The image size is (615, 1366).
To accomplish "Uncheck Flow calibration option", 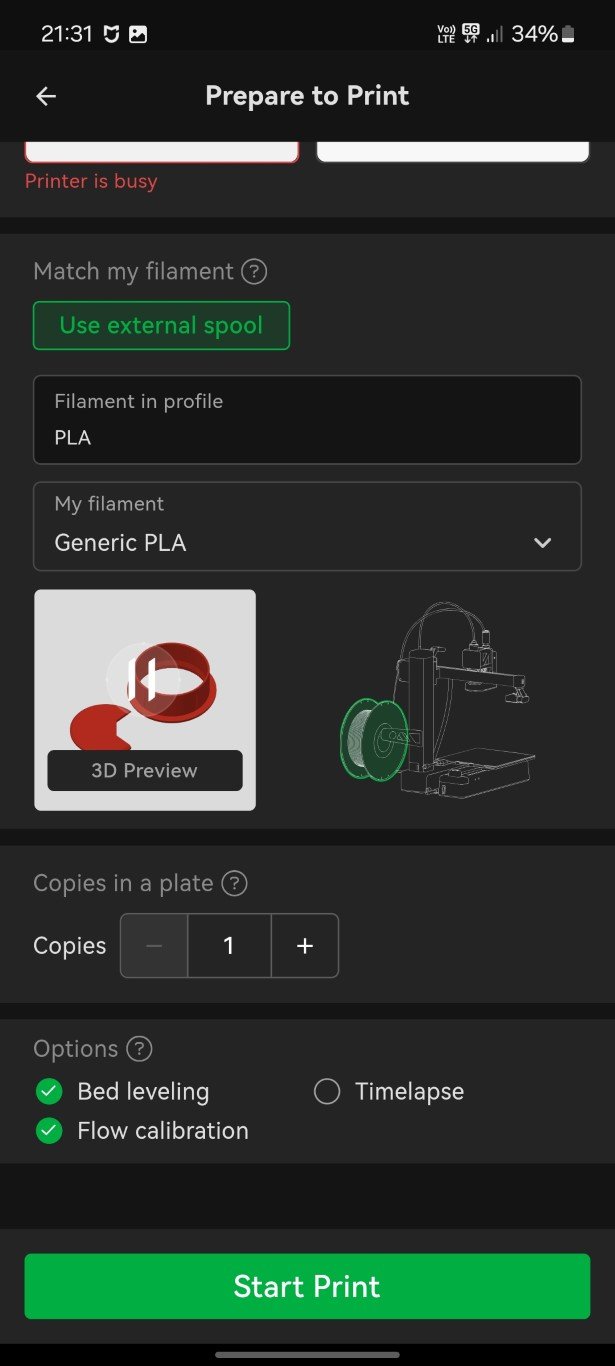I will click(x=49, y=1131).
